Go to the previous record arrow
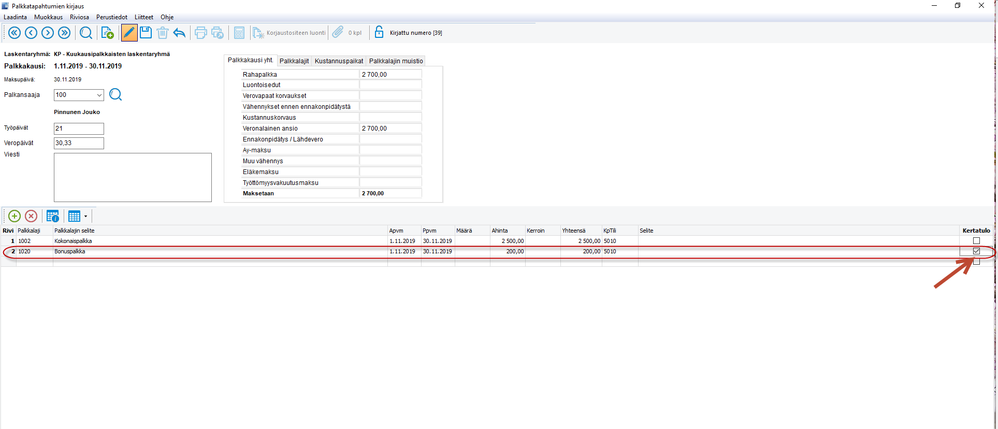This screenshot has height=429, width=998. click(31, 32)
